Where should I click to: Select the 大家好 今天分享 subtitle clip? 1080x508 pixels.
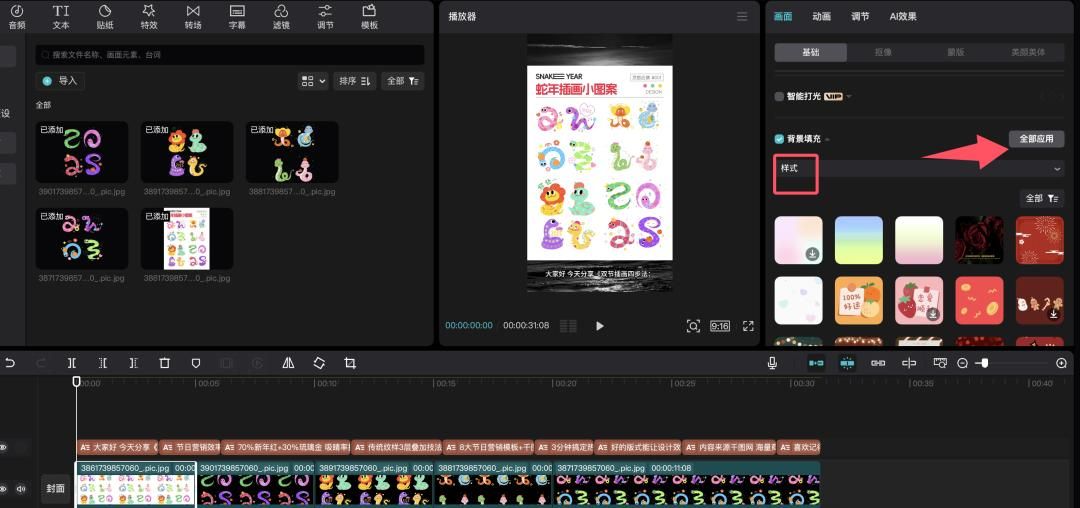point(118,447)
